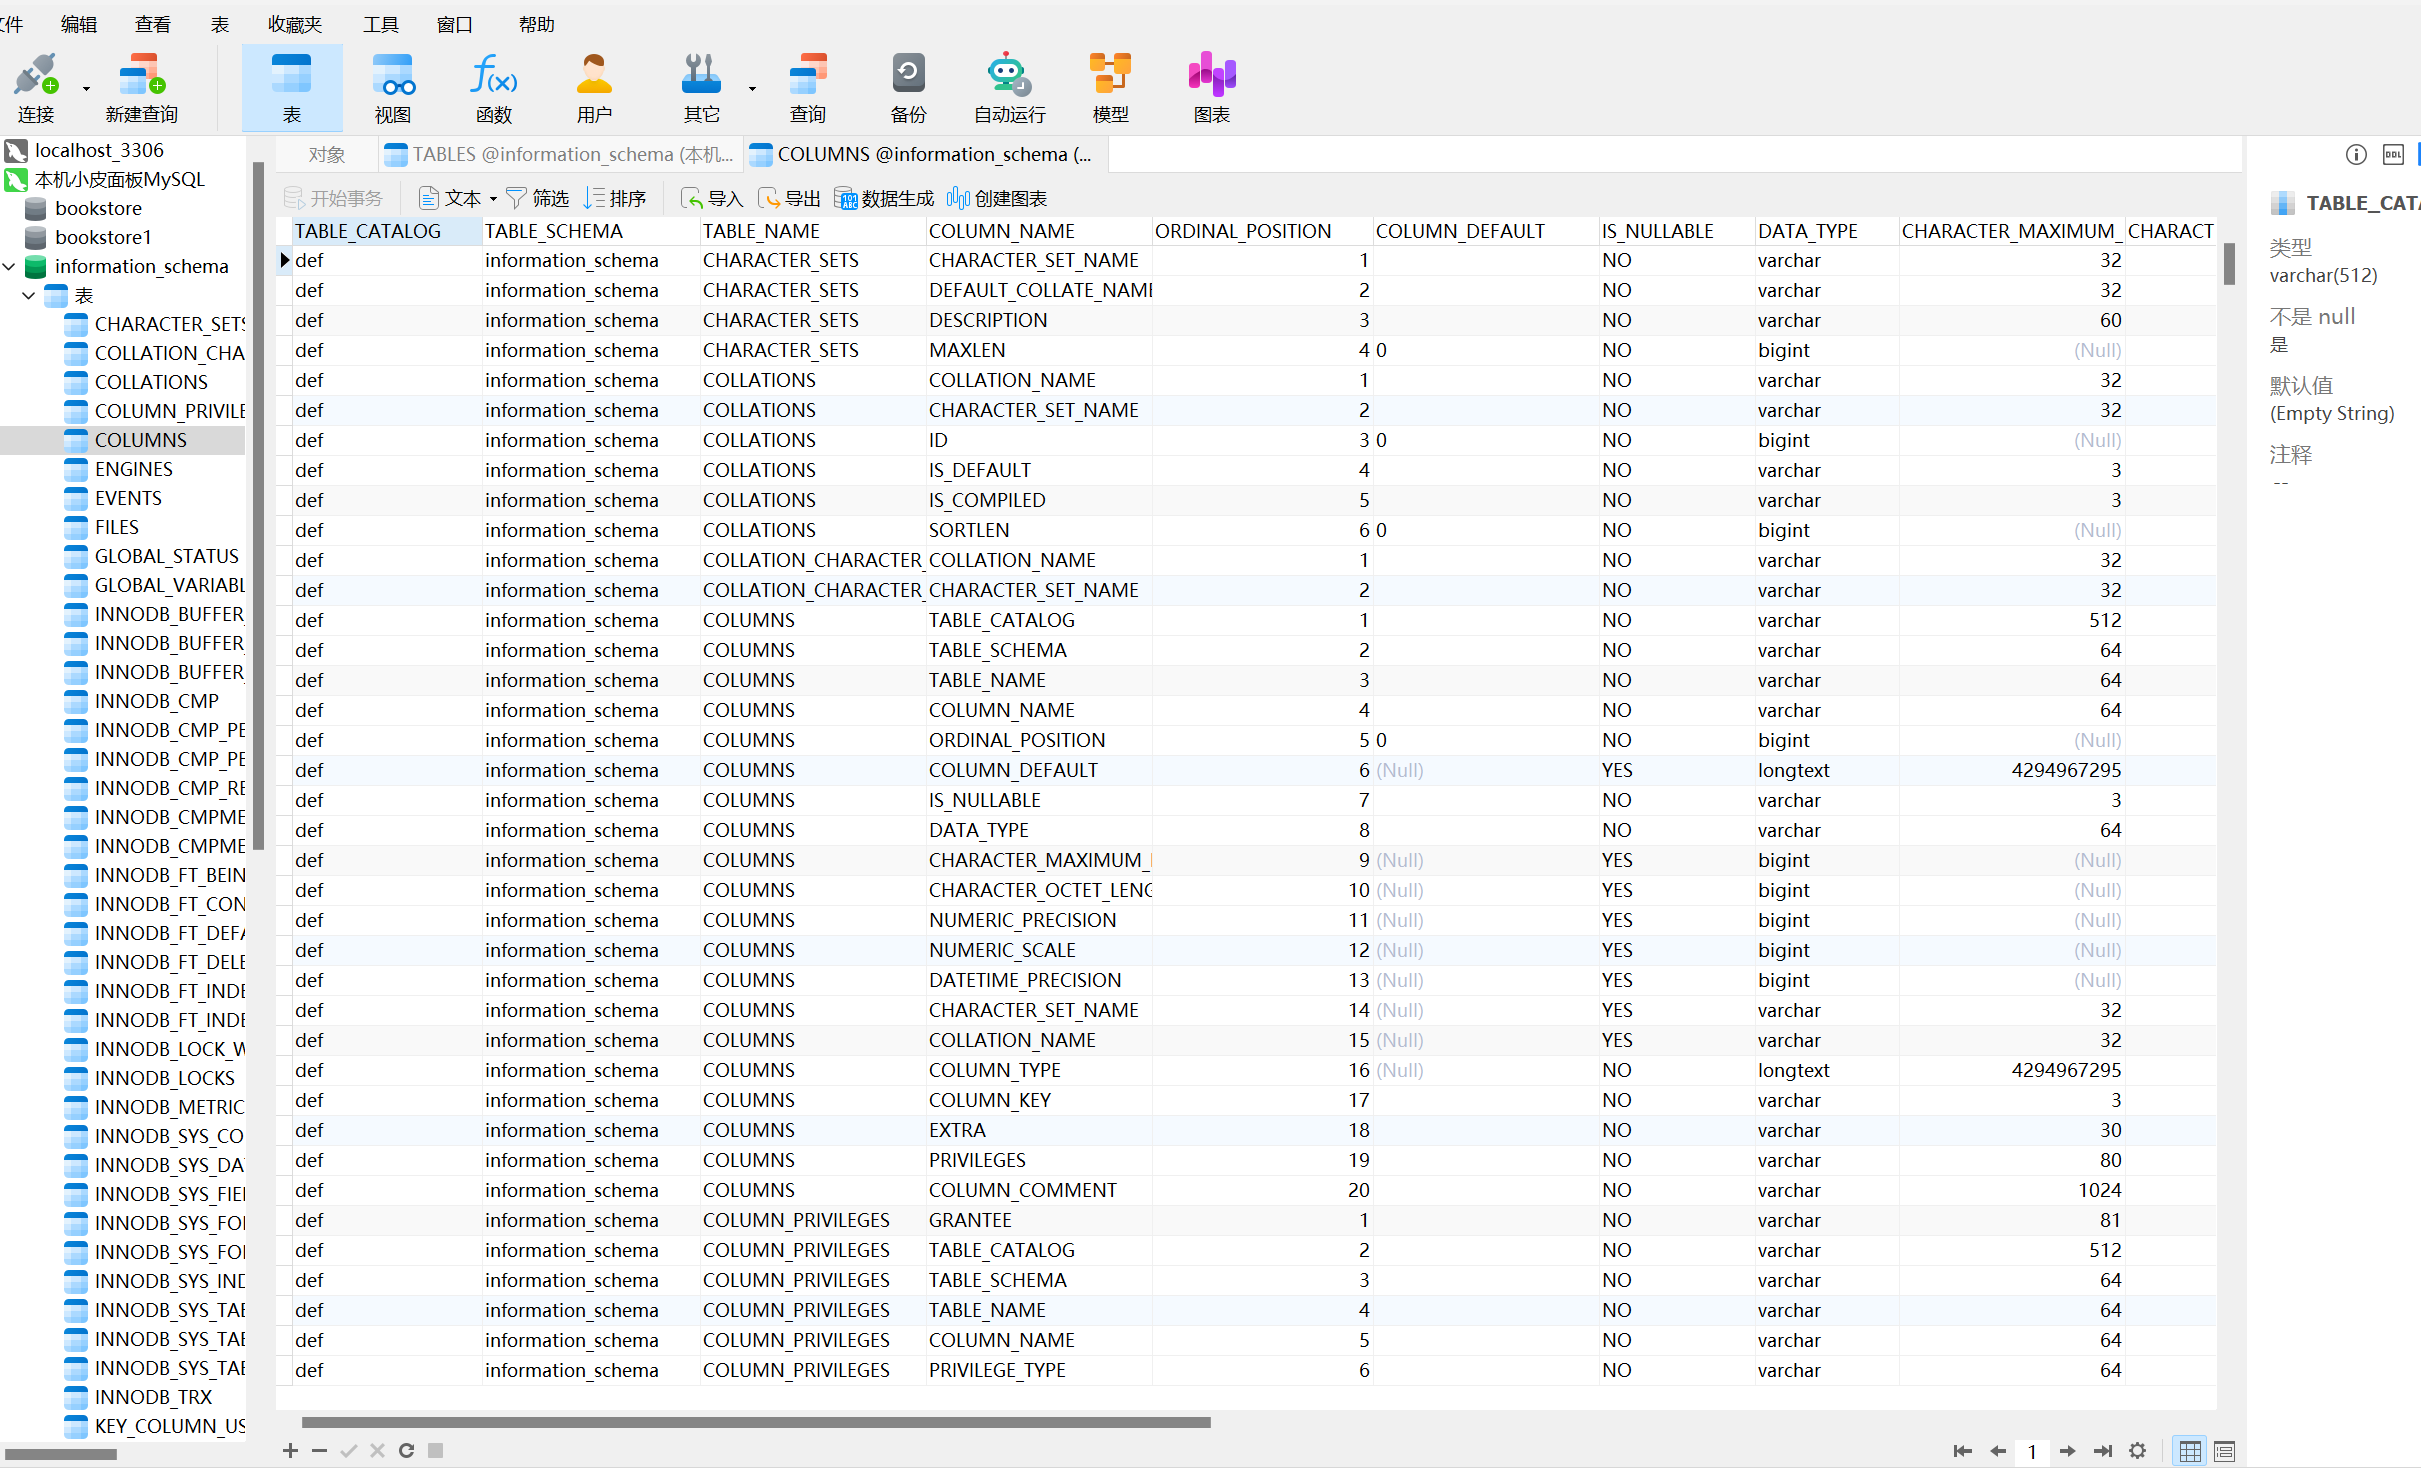Collapse the 表 tables node
This screenshot has height=1468, width=2421.
coord(29,296)
